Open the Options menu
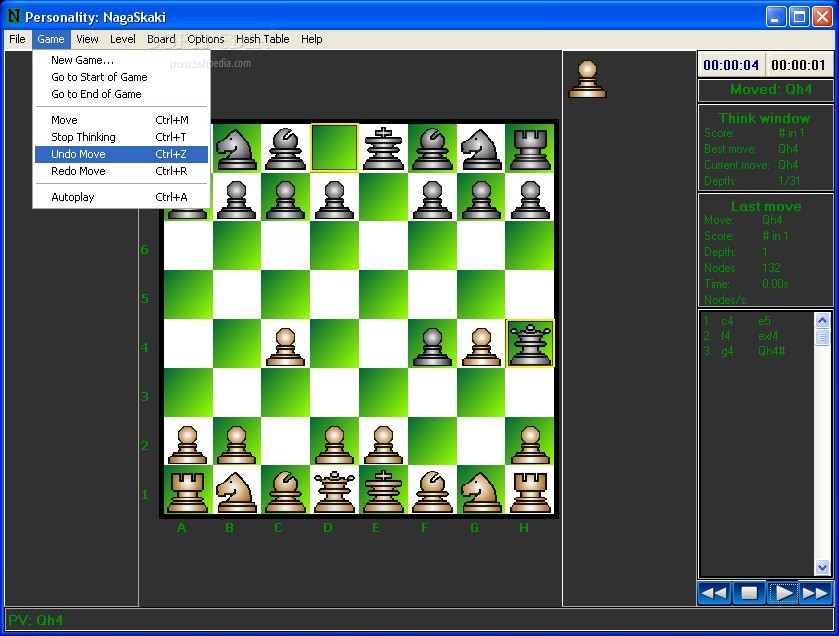This screenshot has width=839, height=636. point(205,39)
